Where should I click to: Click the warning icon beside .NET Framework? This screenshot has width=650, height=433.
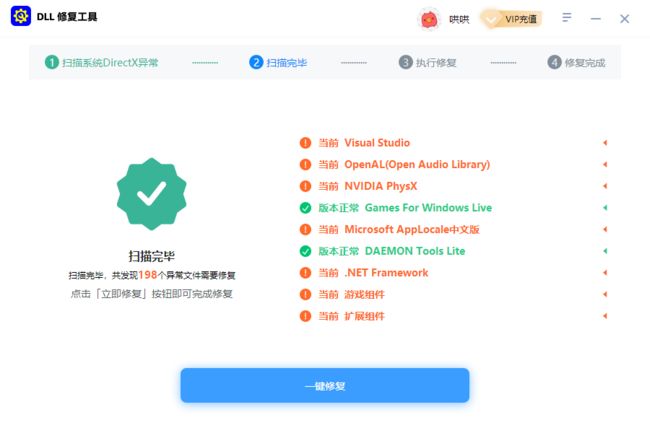click(x=306, y=273)
